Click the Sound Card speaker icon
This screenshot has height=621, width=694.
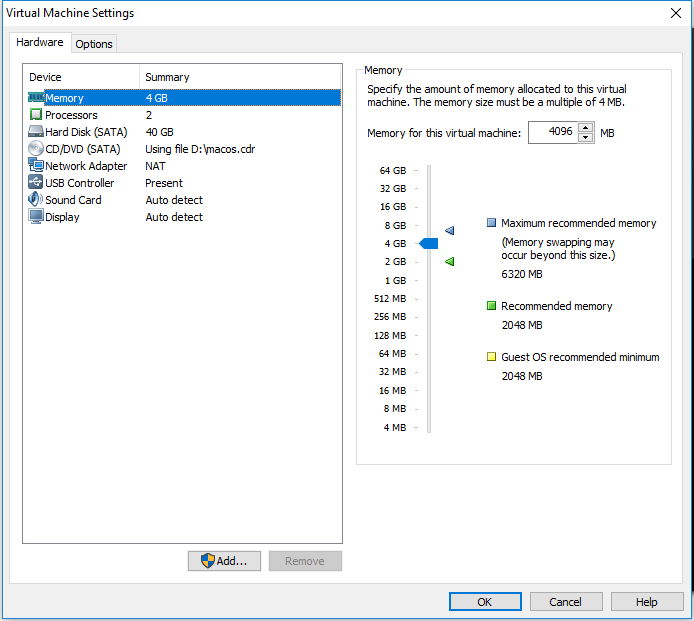tap(36, 199)
